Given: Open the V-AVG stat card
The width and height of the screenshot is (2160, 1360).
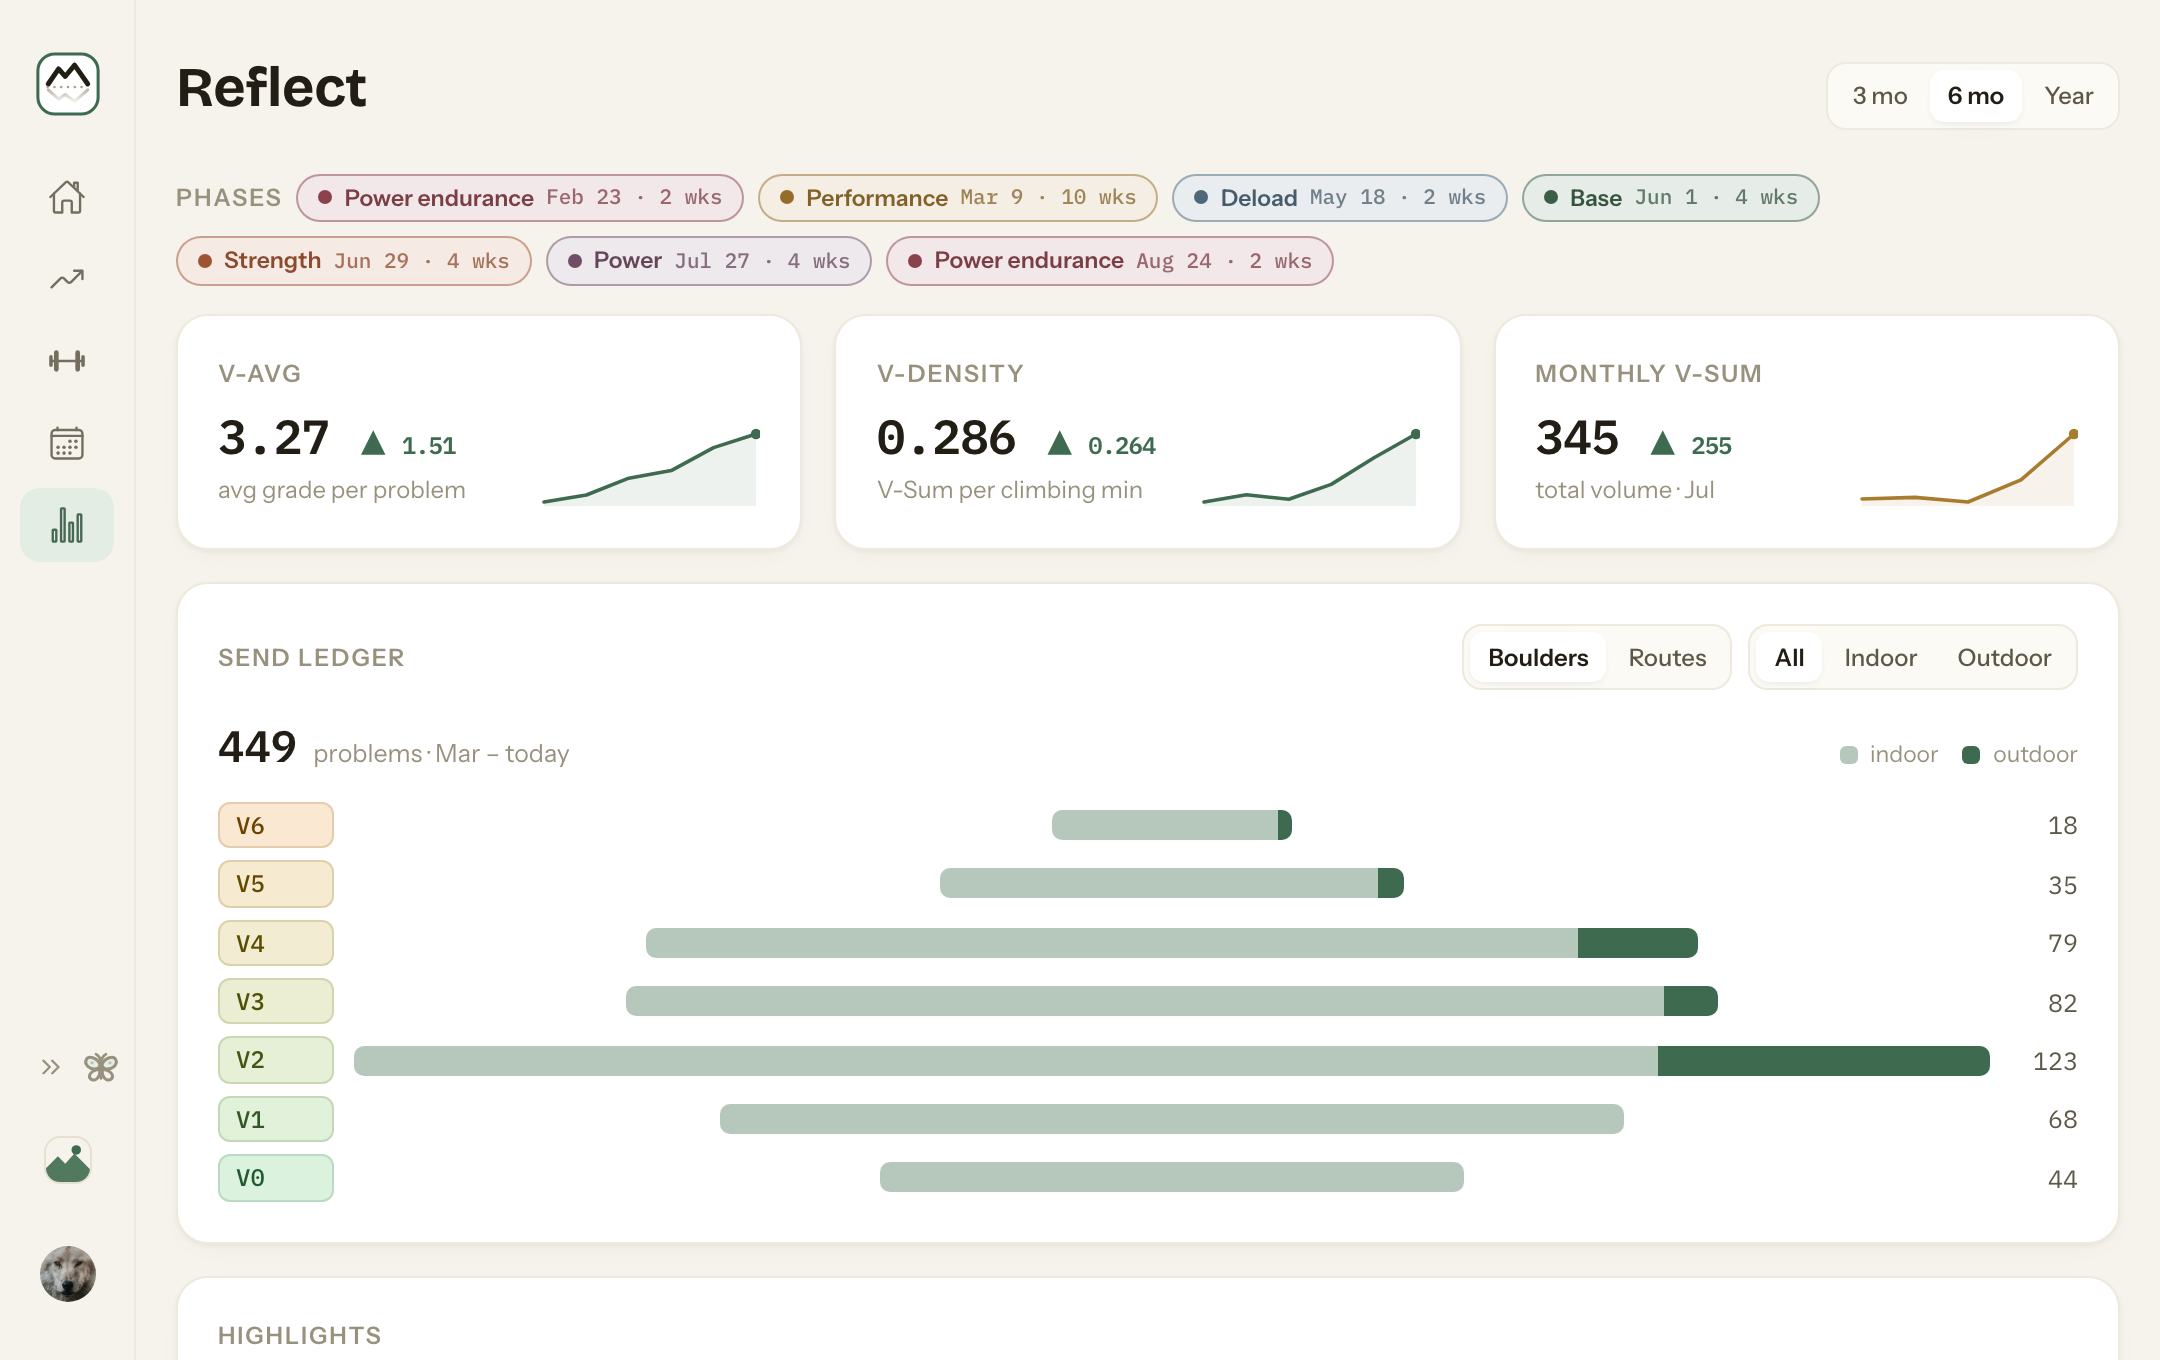Looking at the screenshot, I should pyautogui.click(x=489, y=432).
